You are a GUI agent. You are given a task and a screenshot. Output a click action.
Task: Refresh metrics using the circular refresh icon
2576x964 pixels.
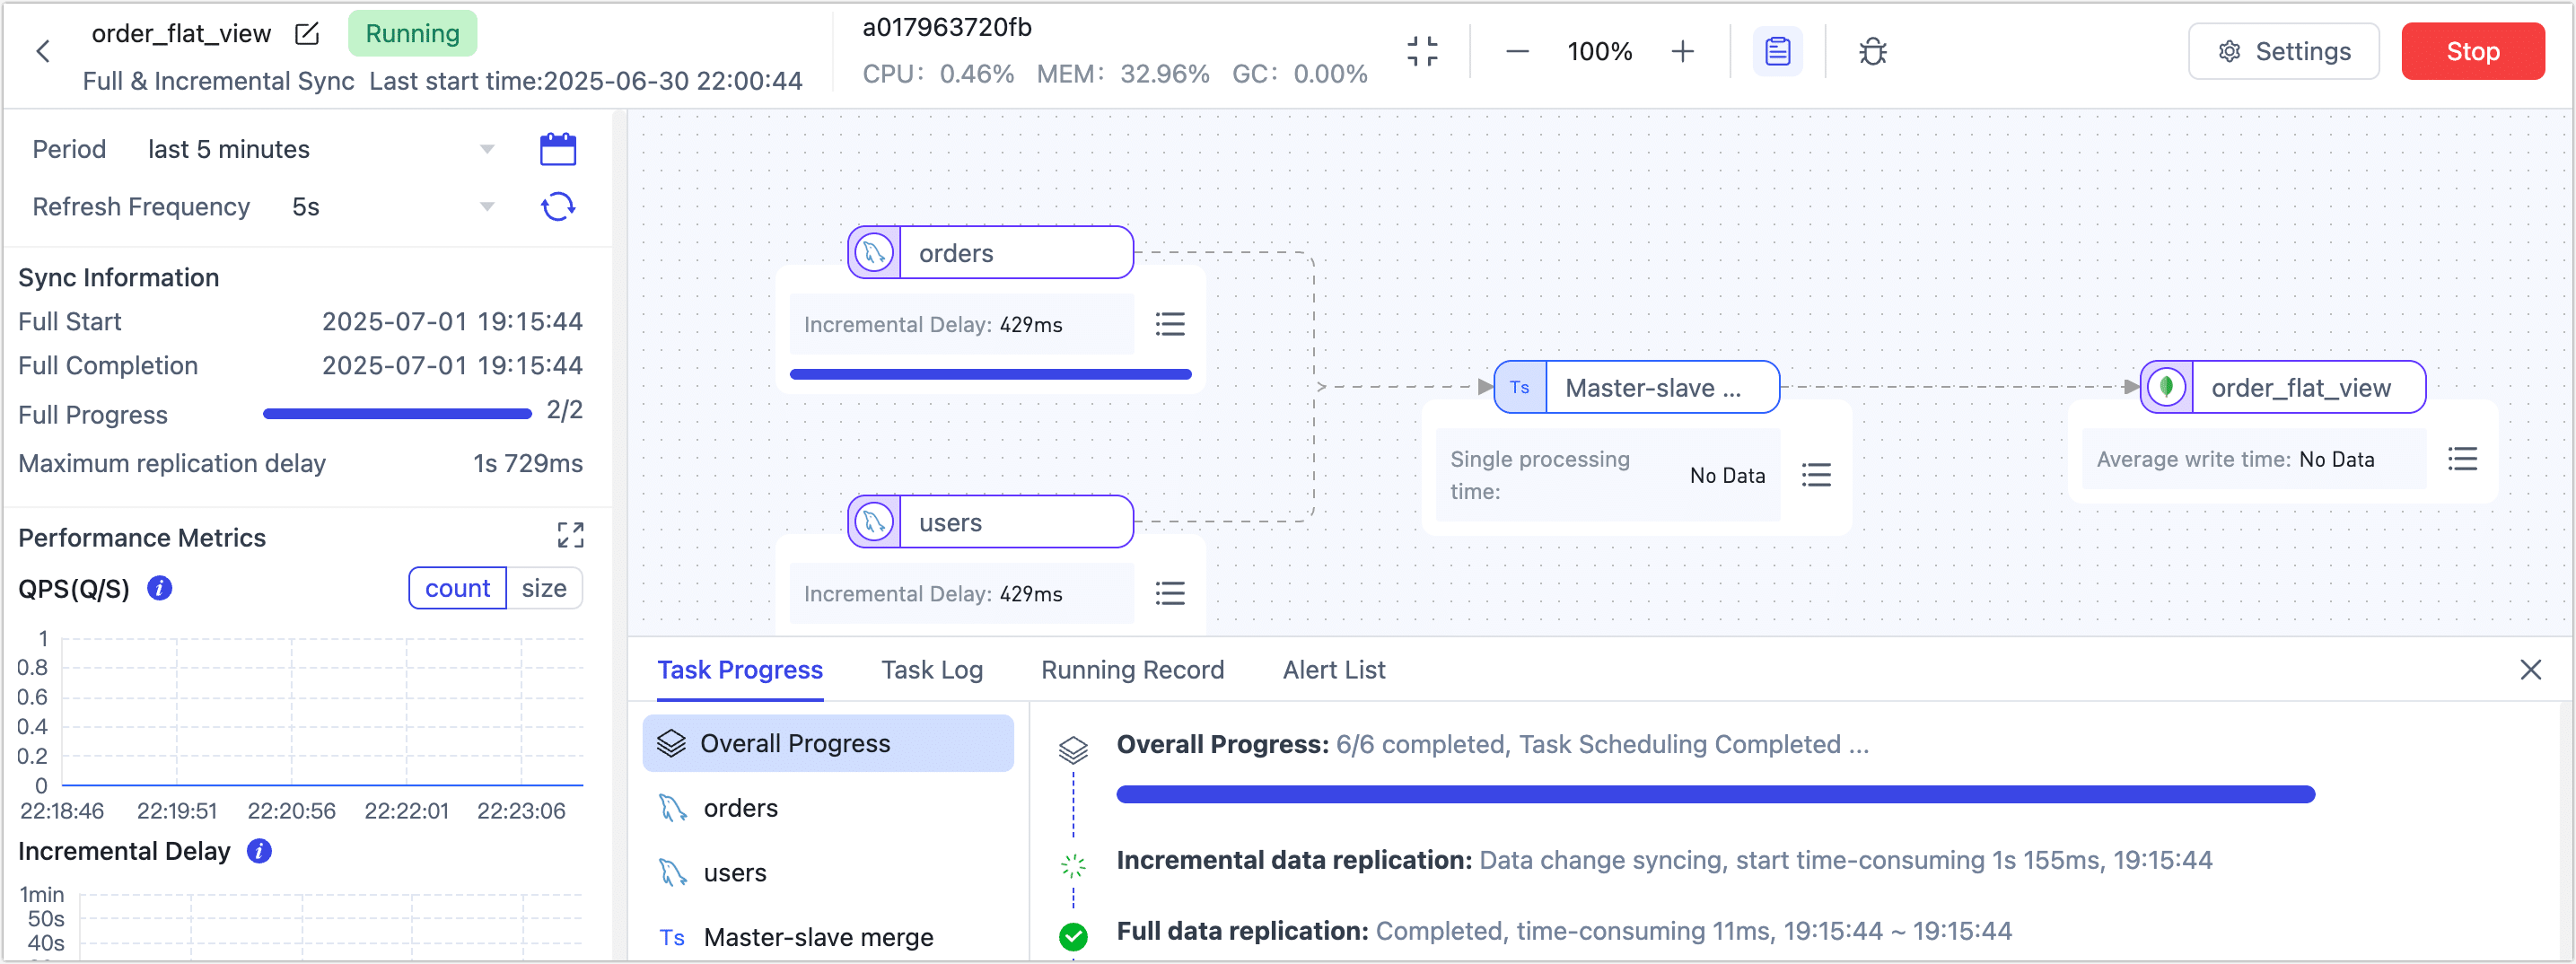click(x=558, y=206)
